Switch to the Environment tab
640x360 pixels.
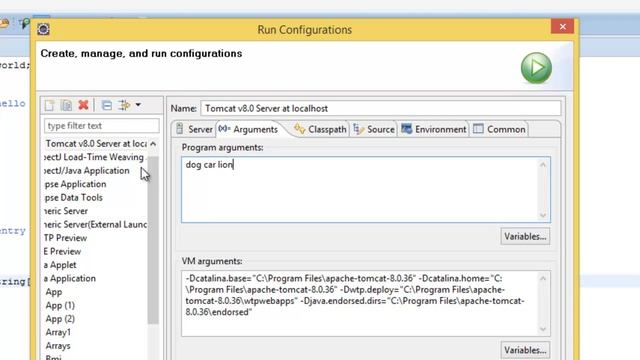pyautogui.click(x=433, y=129)
